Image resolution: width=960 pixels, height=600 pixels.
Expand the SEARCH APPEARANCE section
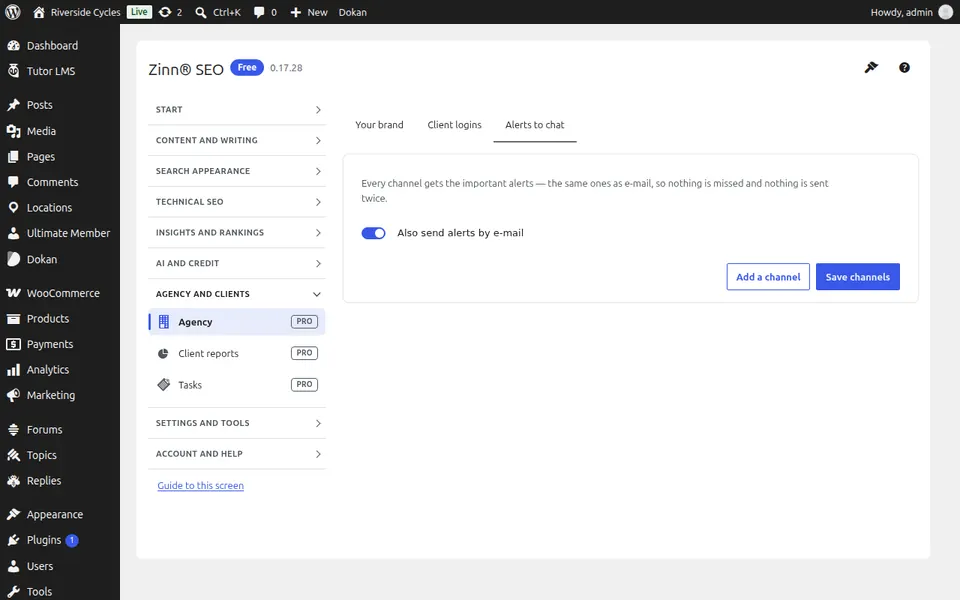click(237, 171)
